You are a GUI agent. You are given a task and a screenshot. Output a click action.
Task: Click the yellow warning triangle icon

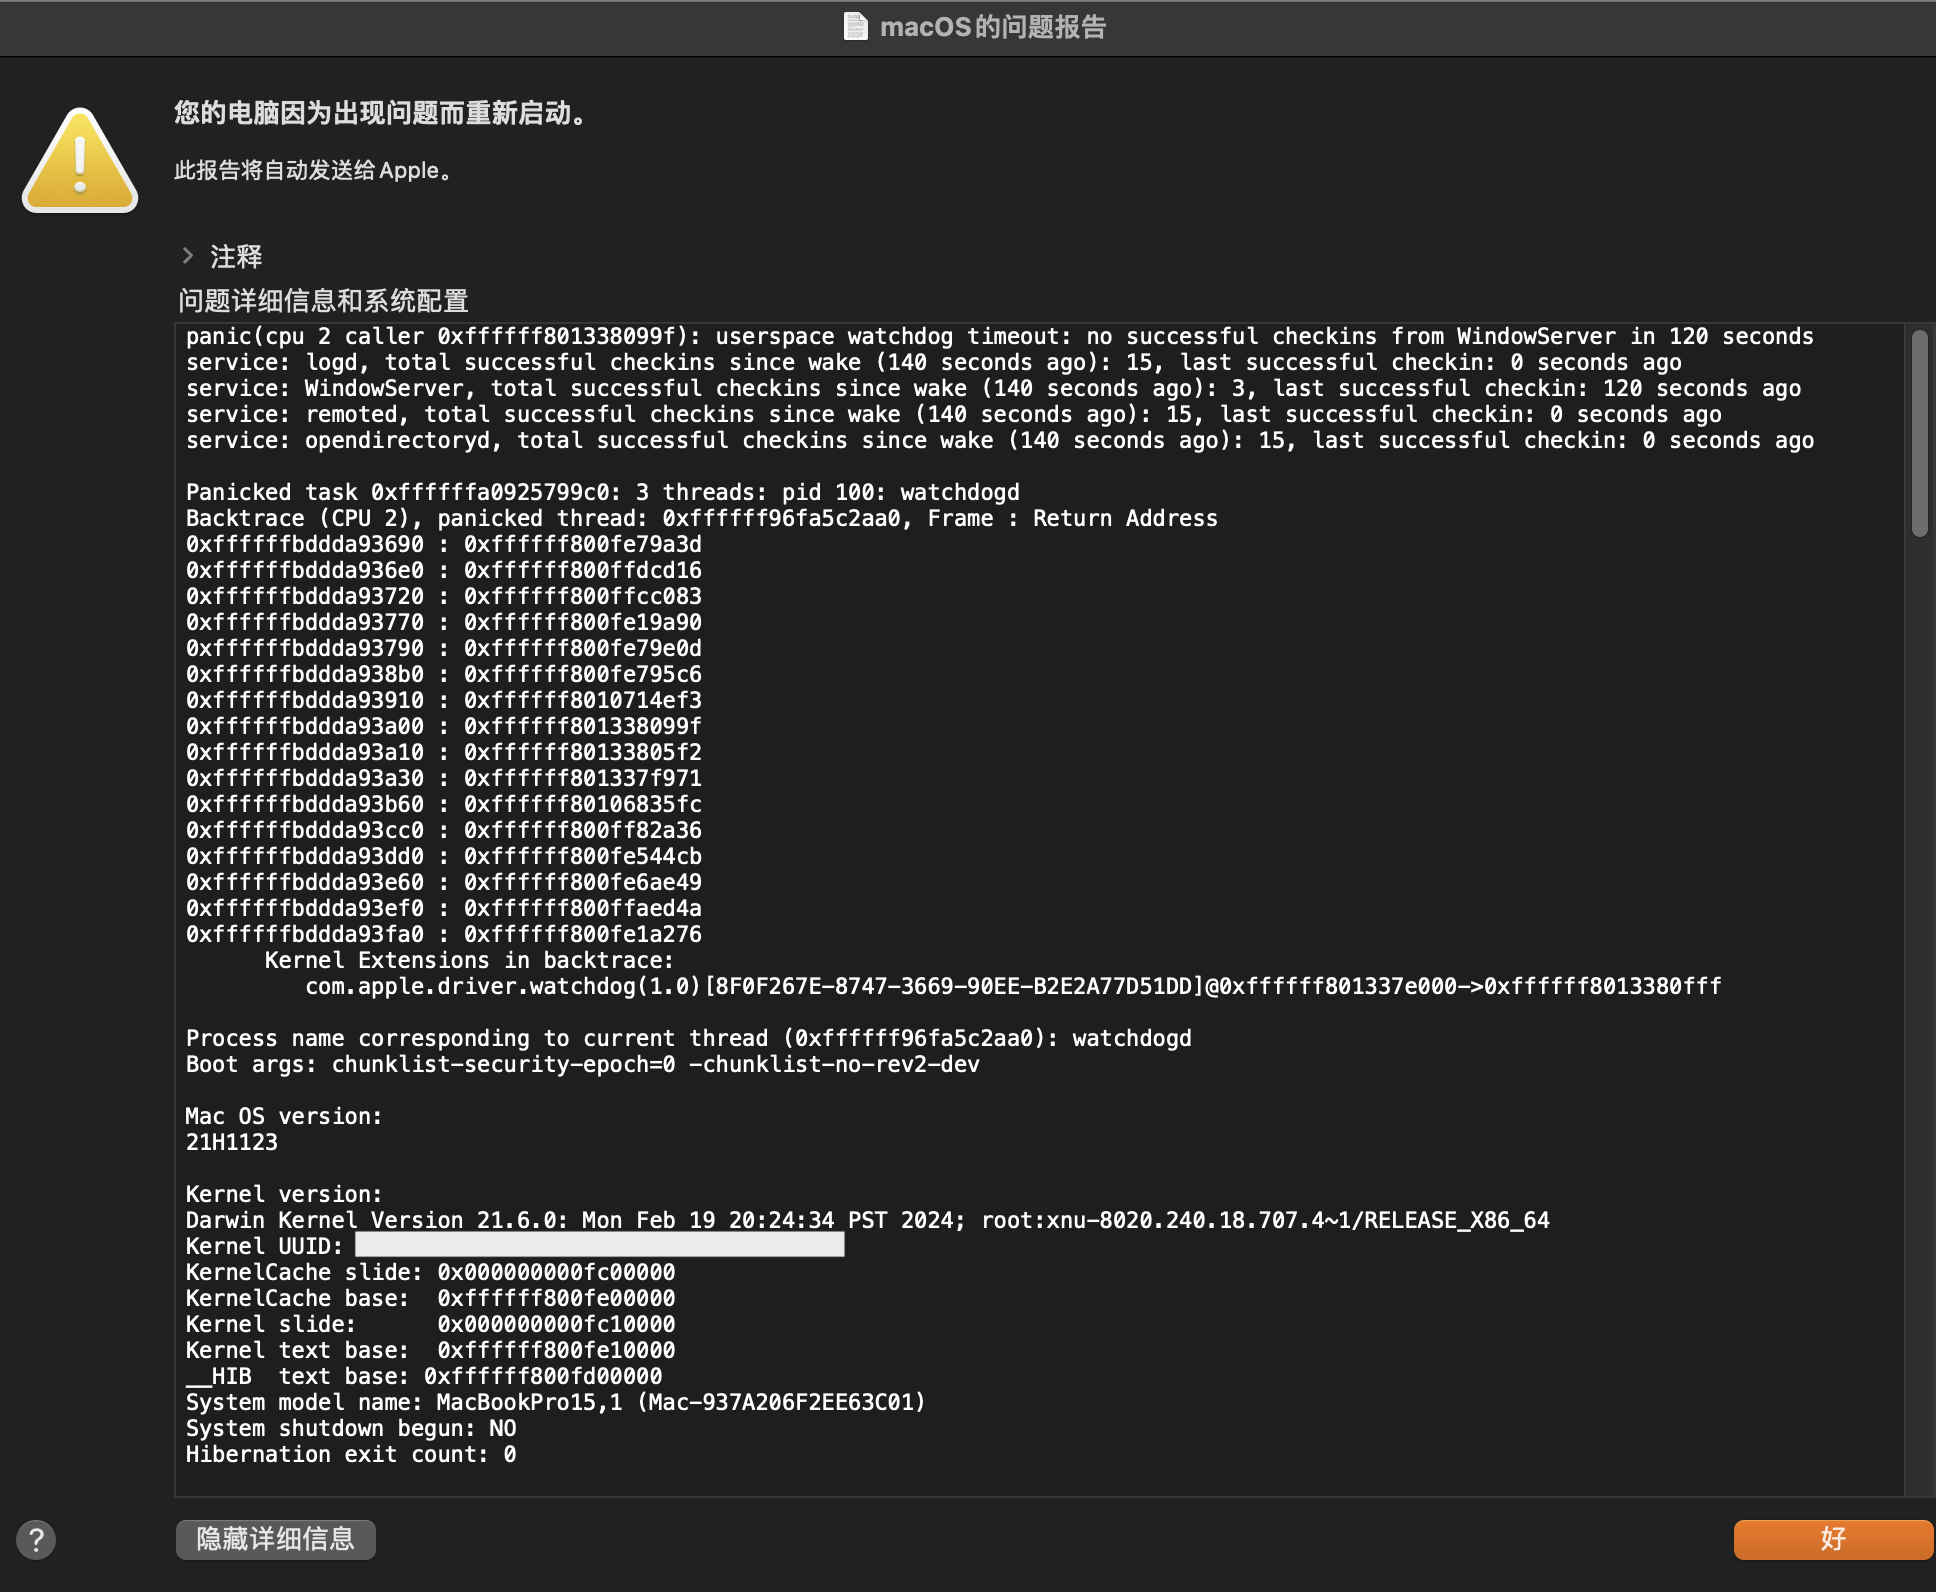click(x=80, y=162)
